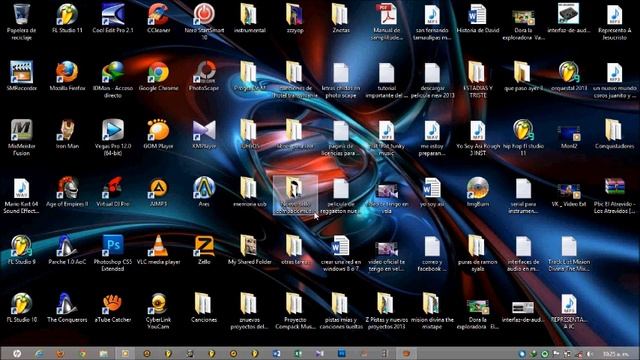Select Cool Edit Pro 2.1 shortcut
Image resolution: width=640 pixels, height=360 pixels.
click(113, 18)
